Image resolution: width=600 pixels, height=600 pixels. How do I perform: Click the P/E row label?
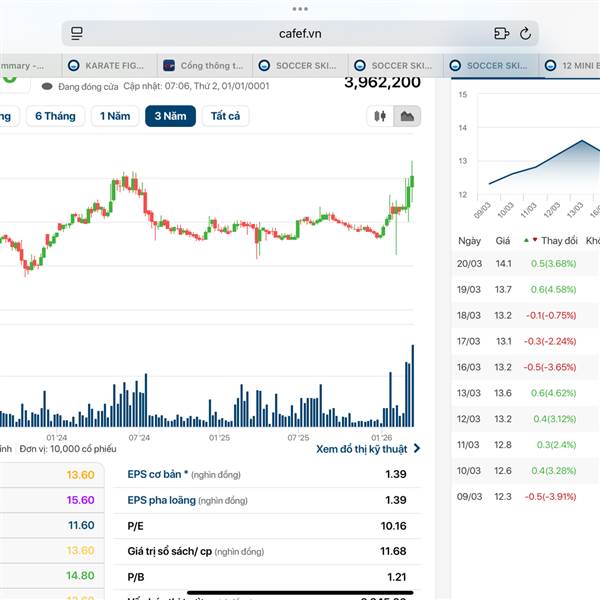135,526
